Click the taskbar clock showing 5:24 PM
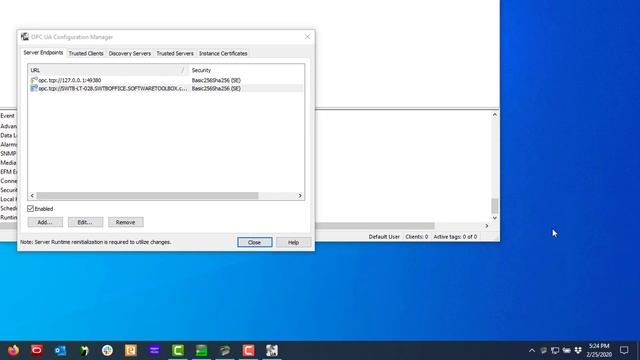The image size is (640, 360). click(599, 350)
